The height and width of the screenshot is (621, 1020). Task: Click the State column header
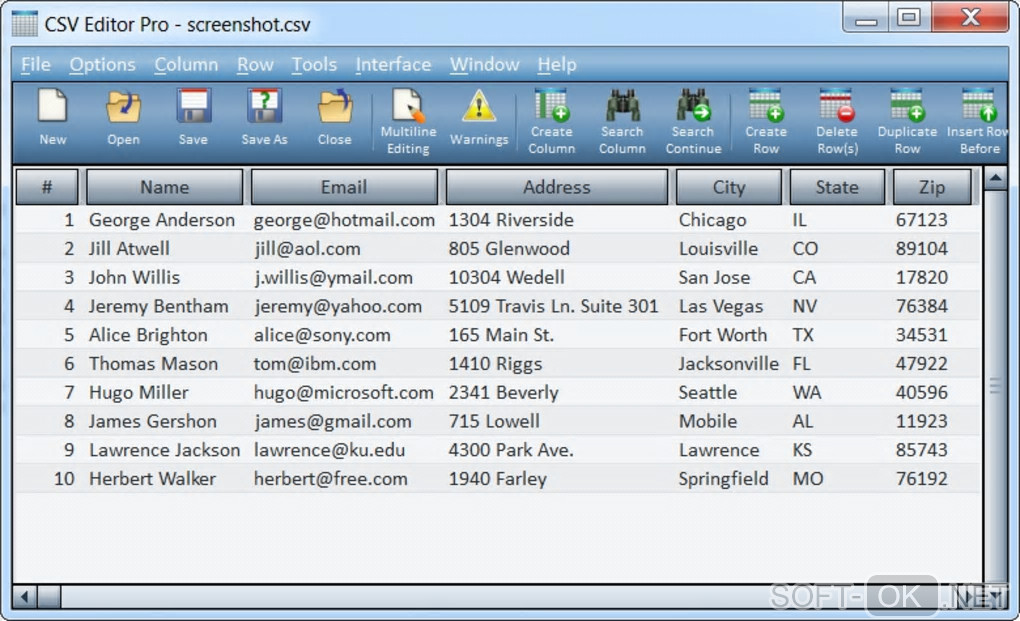(837, 187)
